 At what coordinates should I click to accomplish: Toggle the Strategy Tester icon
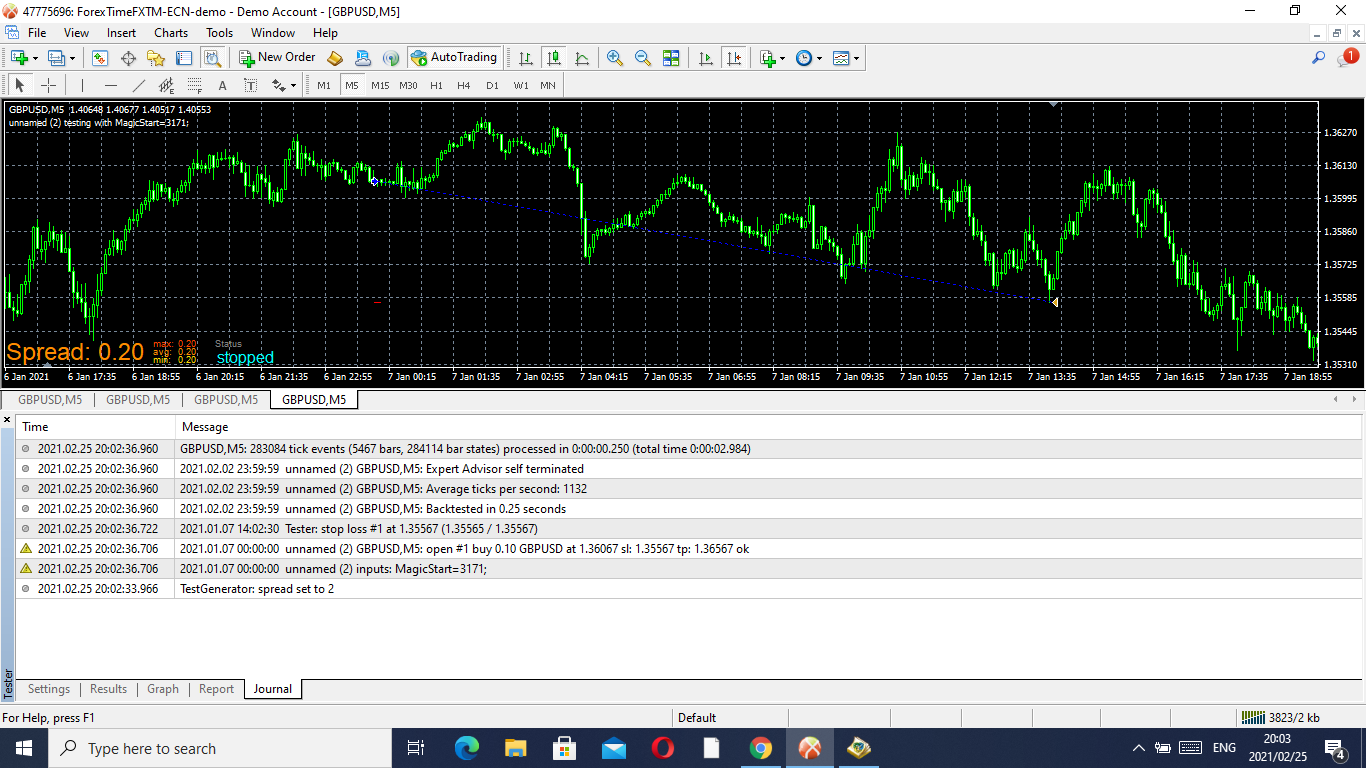pyautogui.click(x=212, y=58)
